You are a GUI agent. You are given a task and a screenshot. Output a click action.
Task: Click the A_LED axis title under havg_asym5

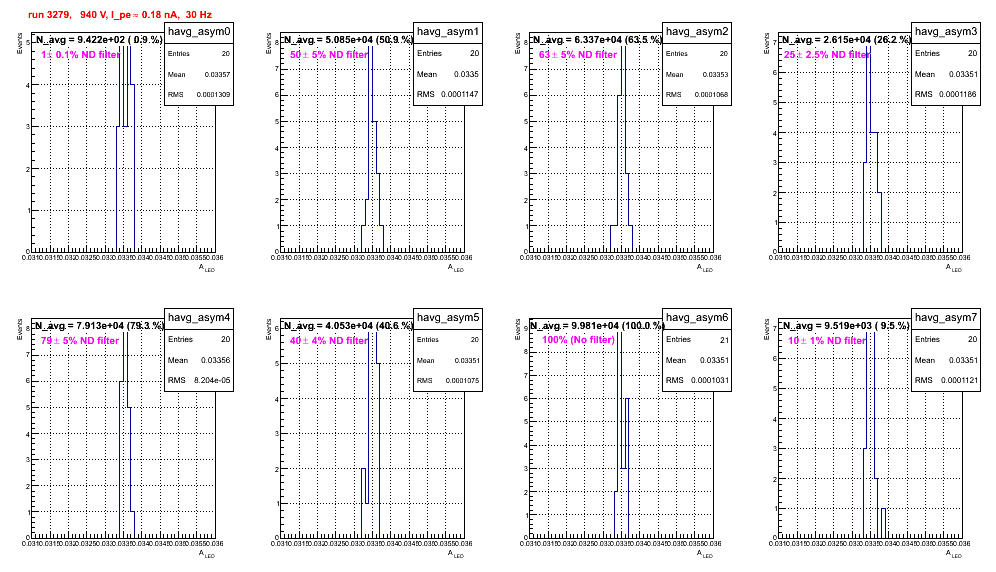point(456,554)
